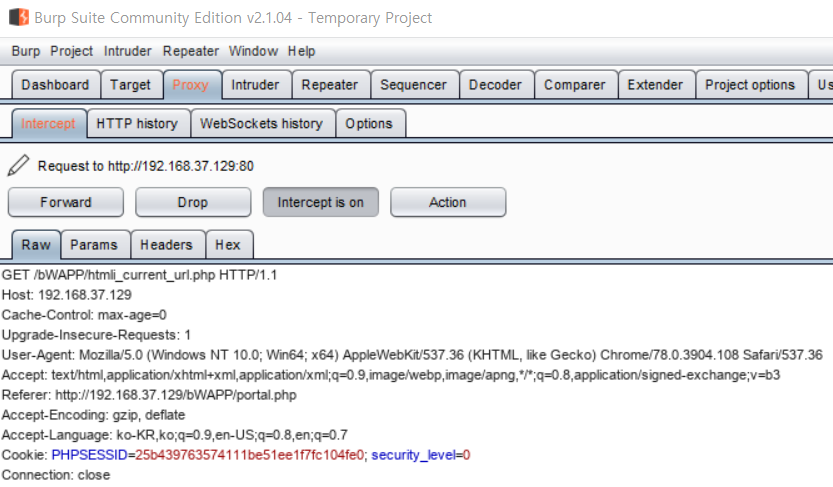Viewport: 833px width, 487px height.
Task: Open the Repeater menu in menu bar
Action: point(191,51)
